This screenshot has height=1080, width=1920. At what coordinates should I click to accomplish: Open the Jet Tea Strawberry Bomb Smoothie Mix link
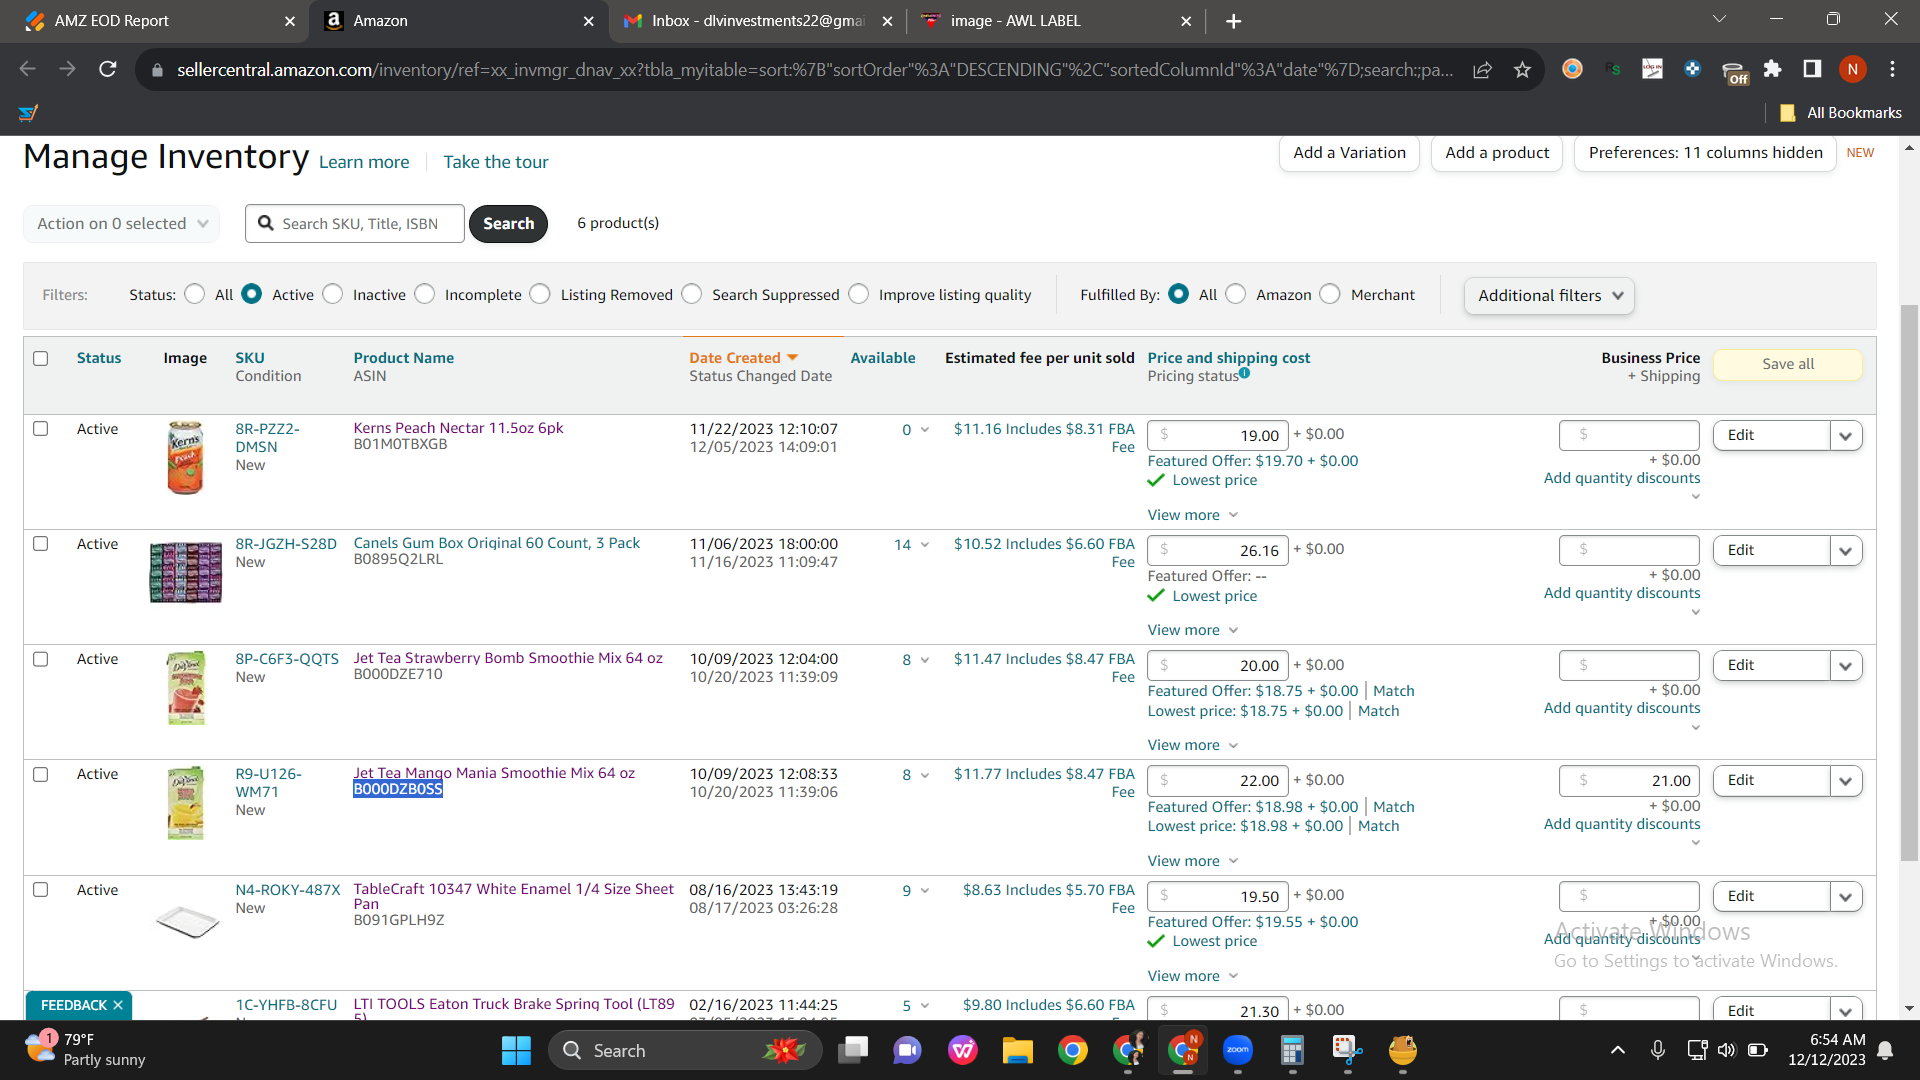tap(508, 658)
